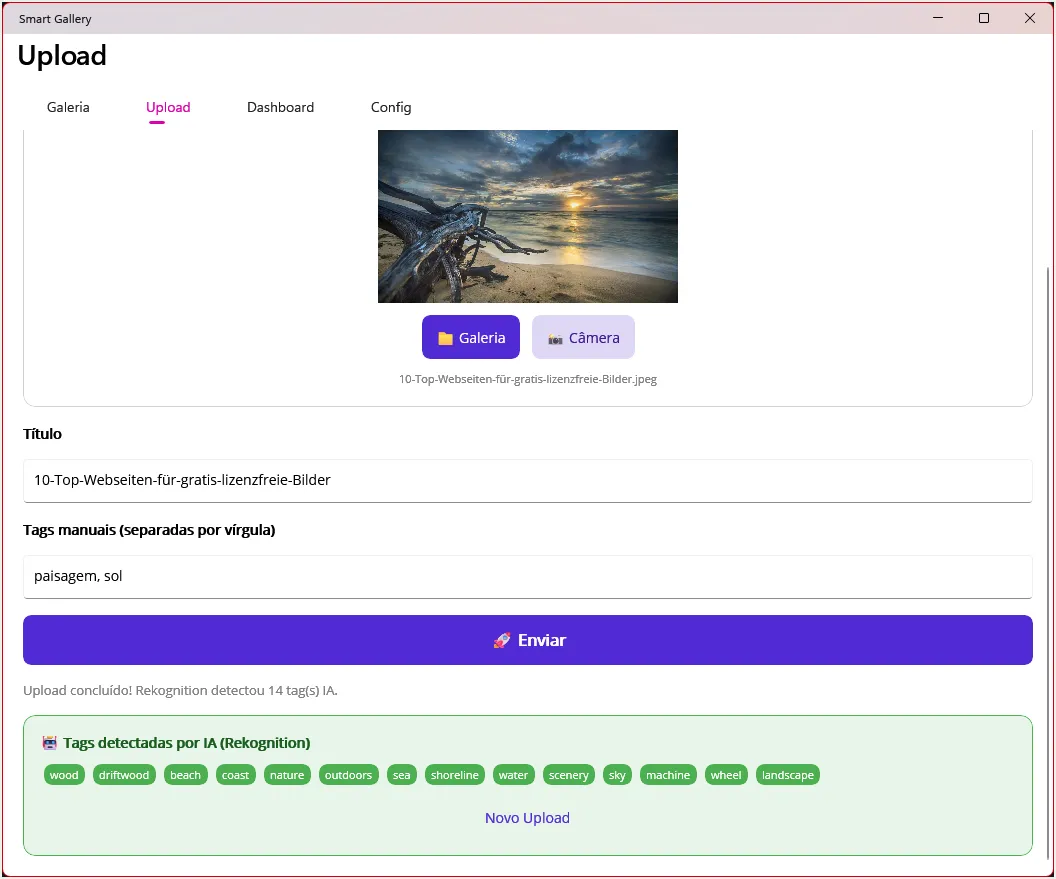Click the Enviar submit button
The image size is (1056, 879).
pos(528,640)
